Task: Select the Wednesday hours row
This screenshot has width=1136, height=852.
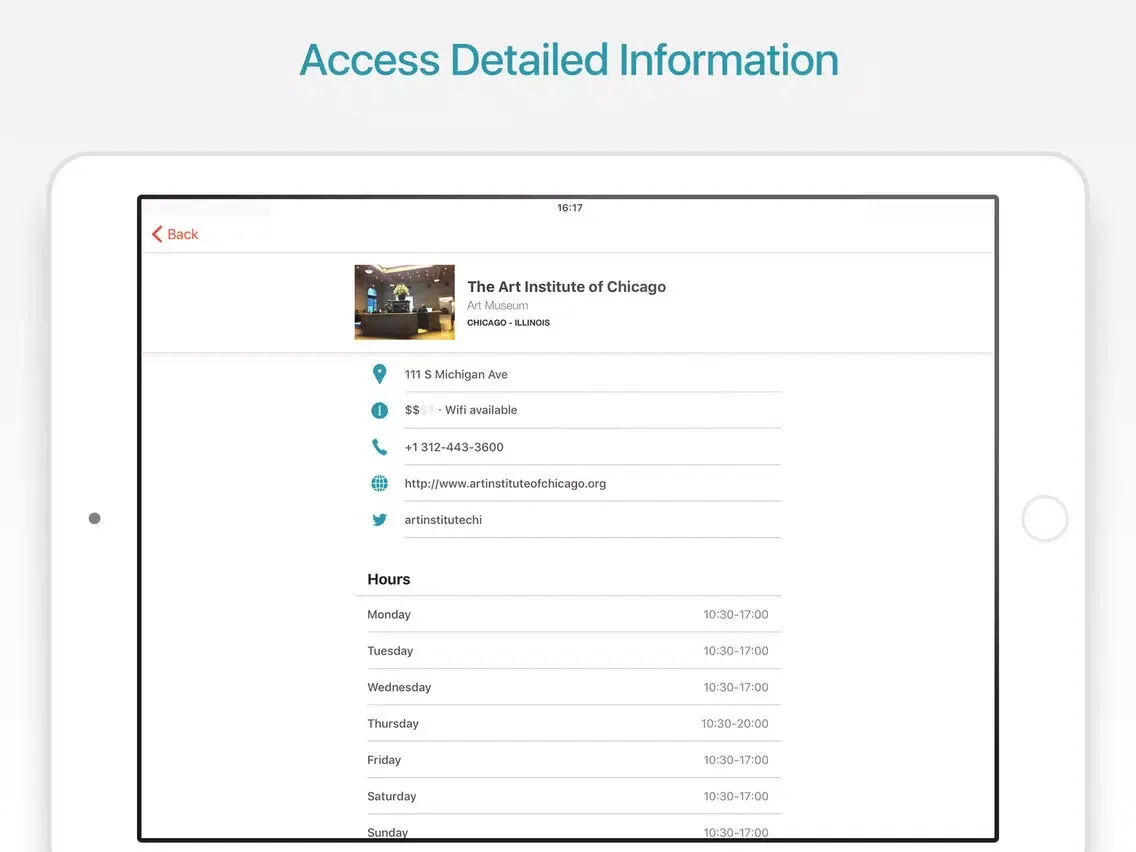Action: pyautogui.click(x=568, y=687)
